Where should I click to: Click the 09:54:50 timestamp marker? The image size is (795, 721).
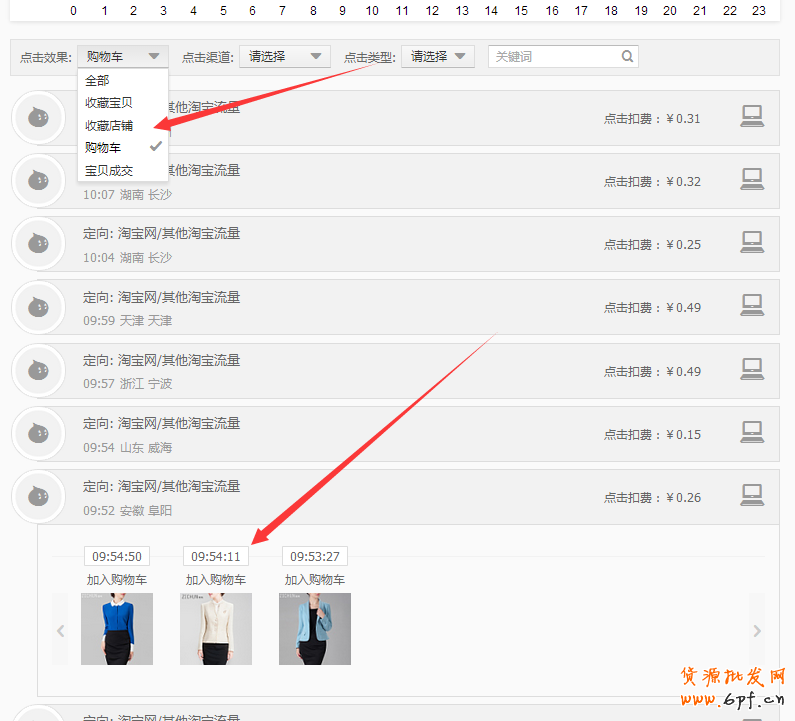117,556
